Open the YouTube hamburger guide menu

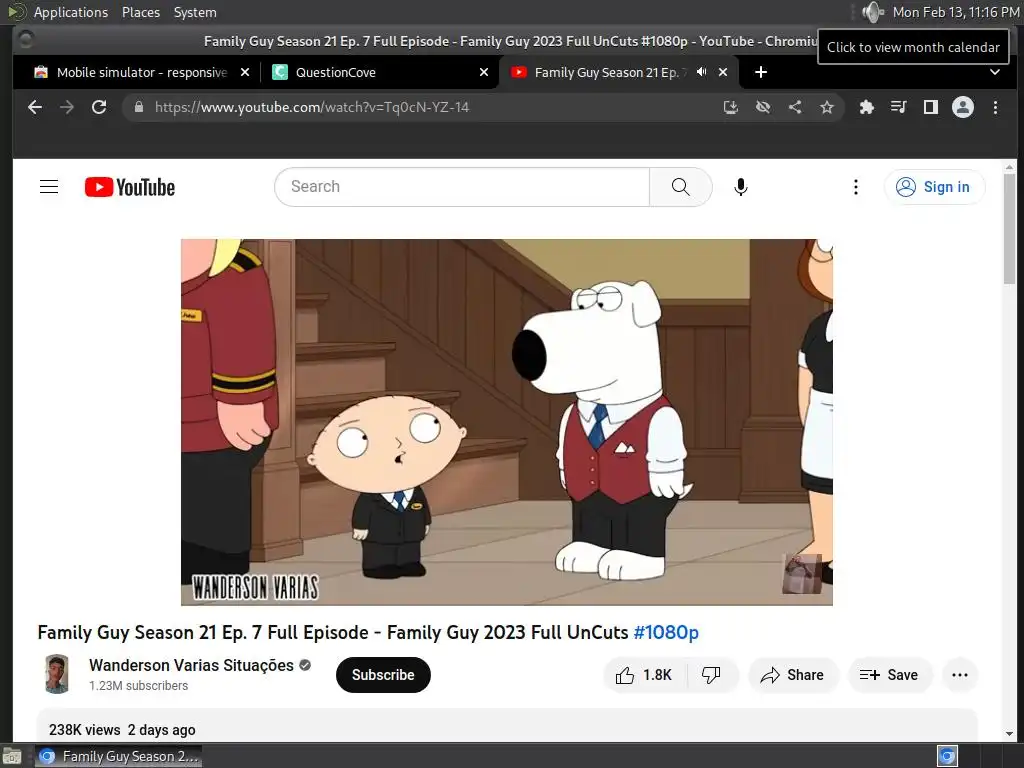49,187
